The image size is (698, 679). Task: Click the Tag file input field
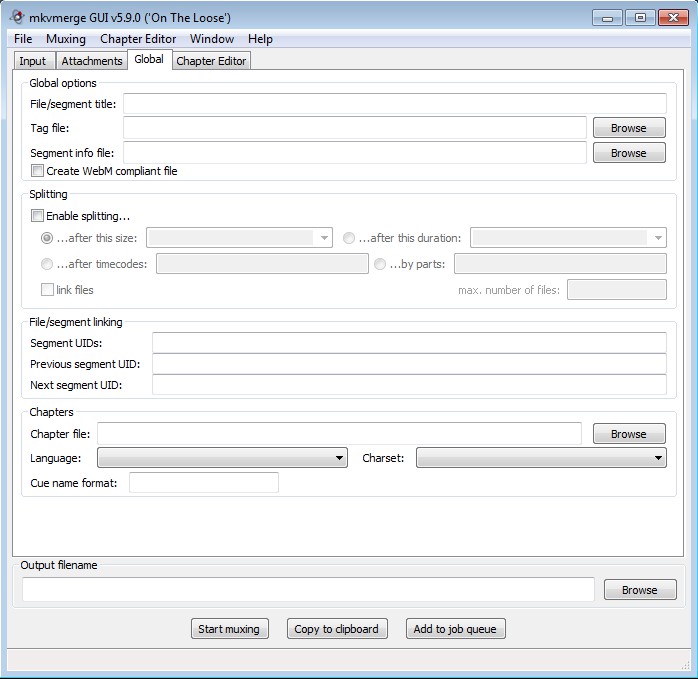tap(355, 128)
